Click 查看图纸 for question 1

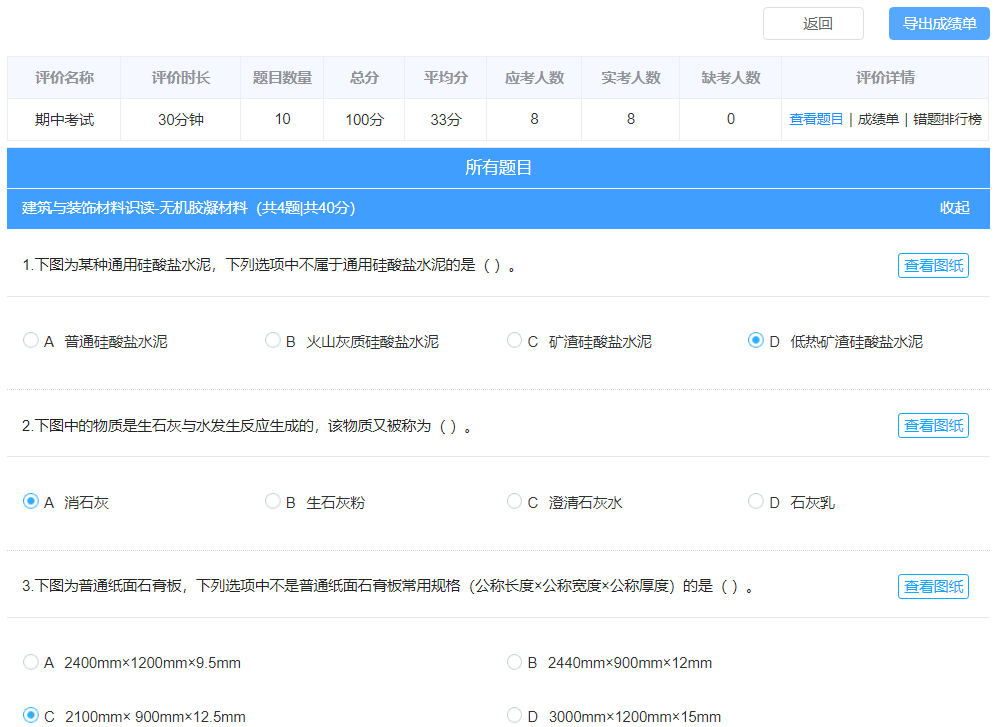[x=933, y=265]
